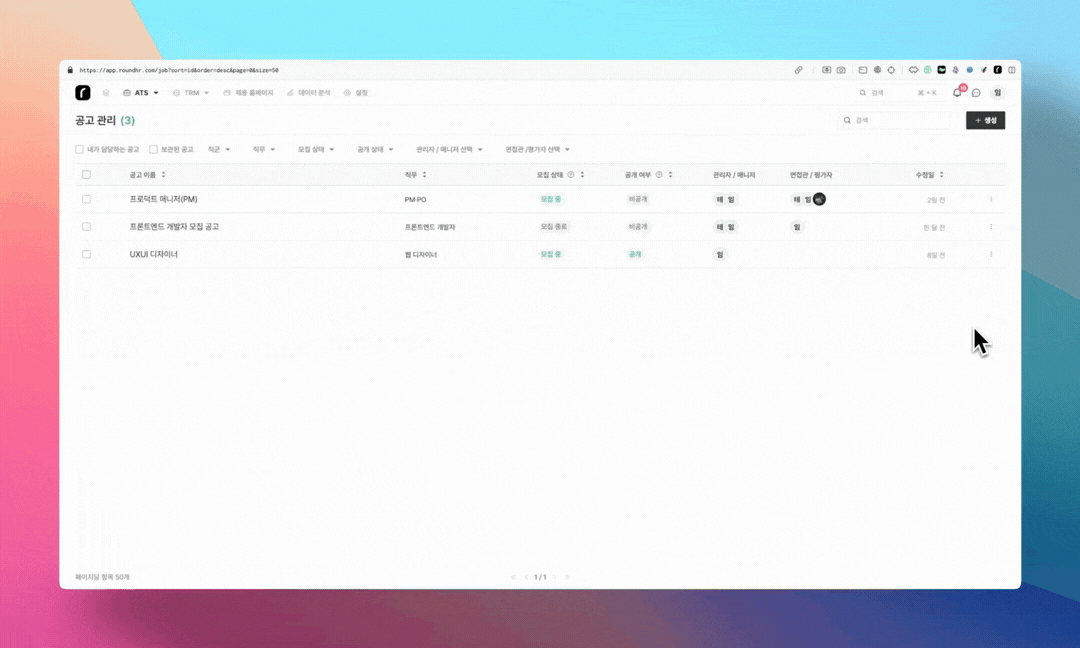Enable the 내가 담당하는 공고 checkbox
This screenshot has height=648, width=1080.
80,150
